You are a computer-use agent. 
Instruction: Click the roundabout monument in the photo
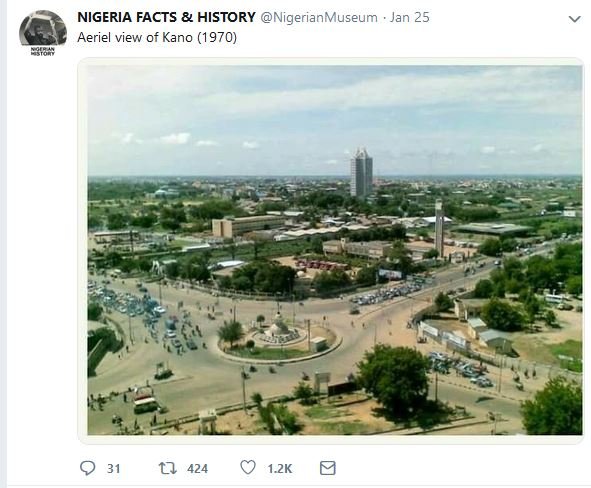(279, 326)
